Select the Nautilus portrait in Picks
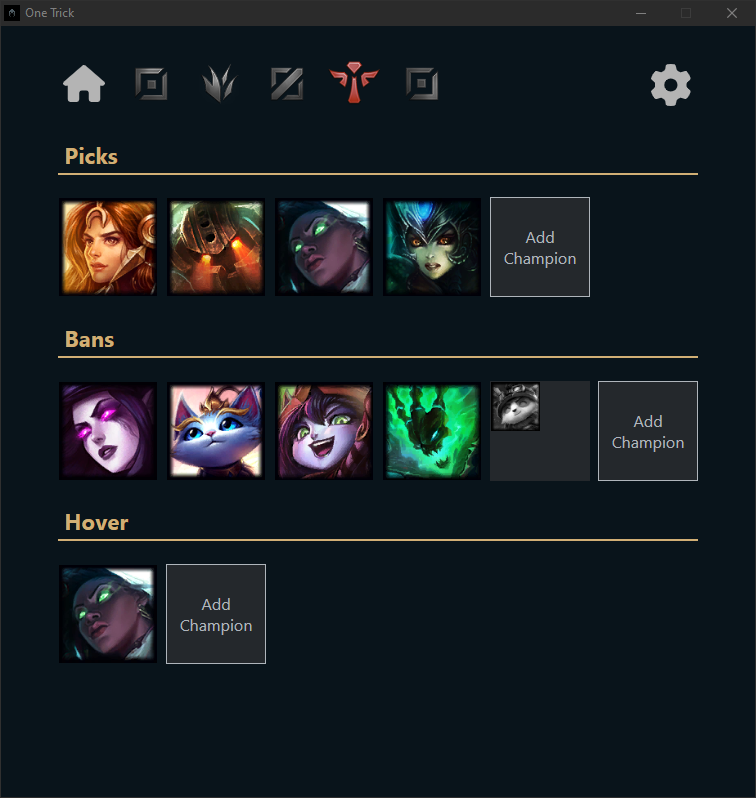The width and height of the screenshot is (756, 798). click(x=216, y=247)
